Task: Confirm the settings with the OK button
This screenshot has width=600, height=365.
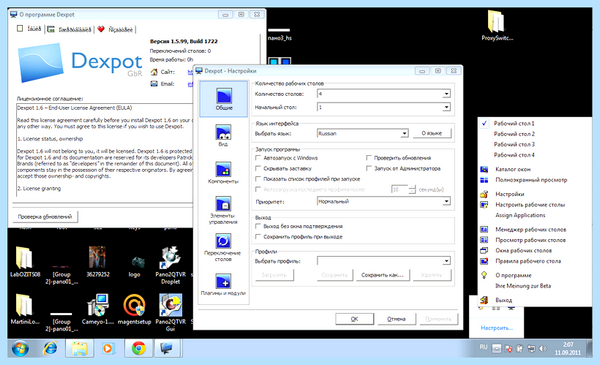Action: pyautogui.click(x=355, y=319)
